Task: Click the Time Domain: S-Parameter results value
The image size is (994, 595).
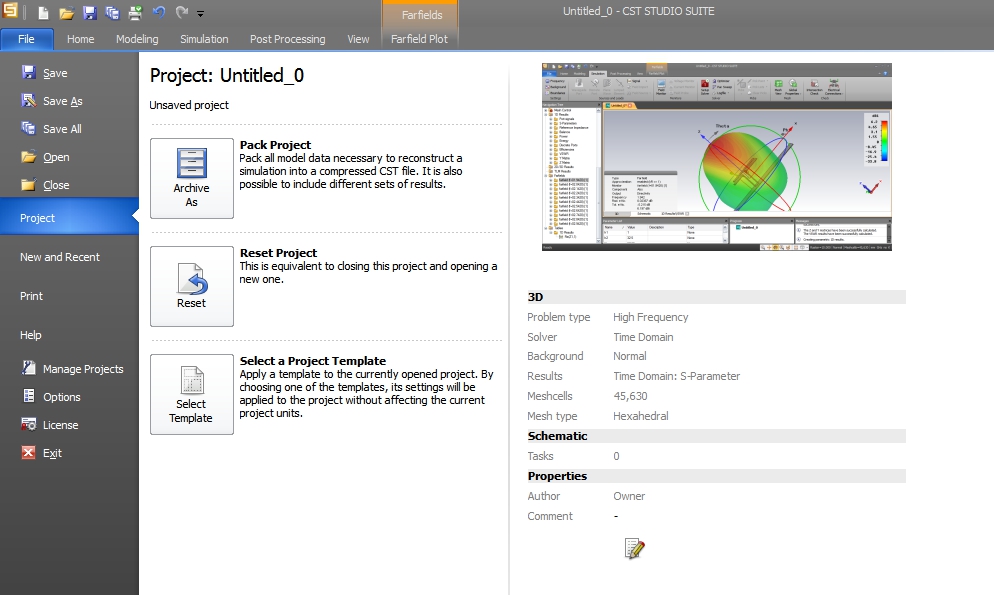Action: 676,376
